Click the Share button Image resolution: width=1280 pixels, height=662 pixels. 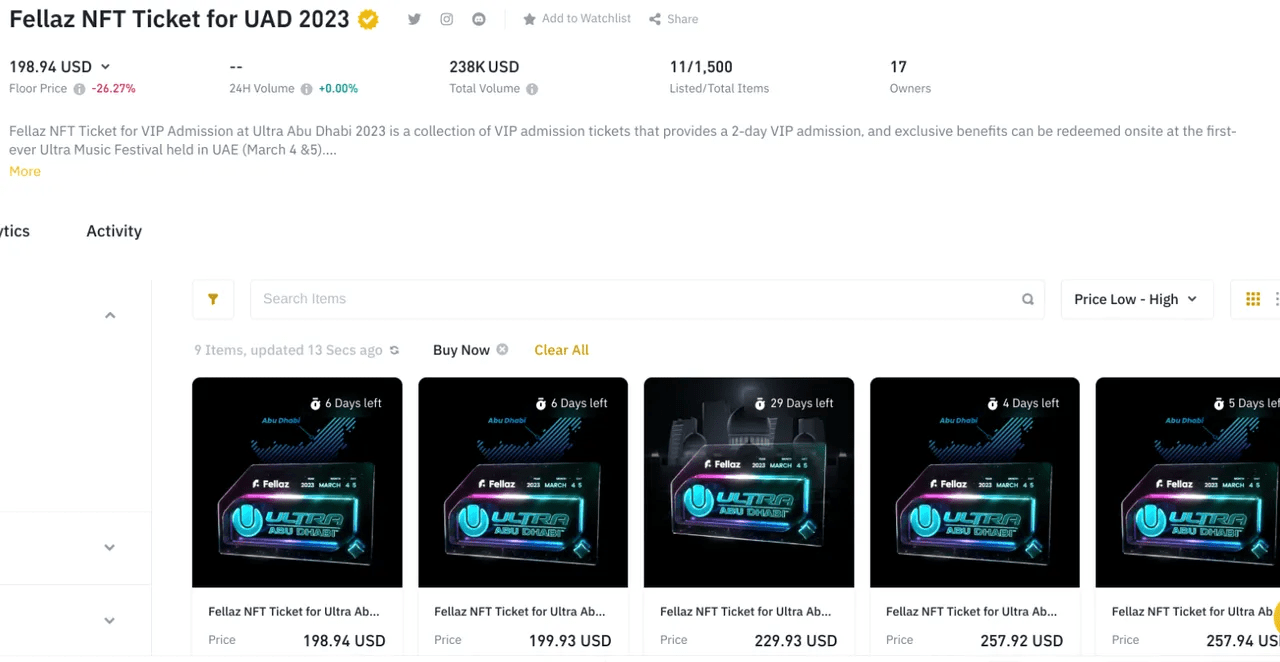point(673,19)
